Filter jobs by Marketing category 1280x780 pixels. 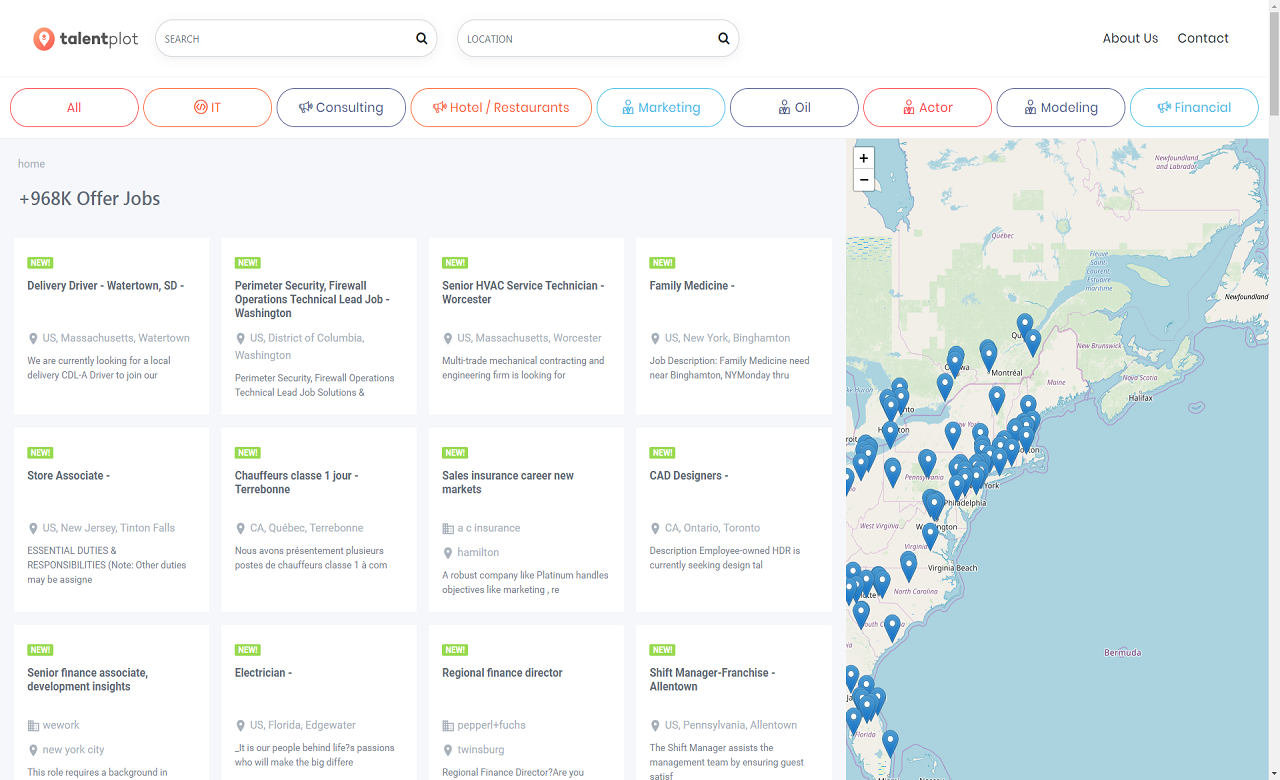[x=661, y=108]
